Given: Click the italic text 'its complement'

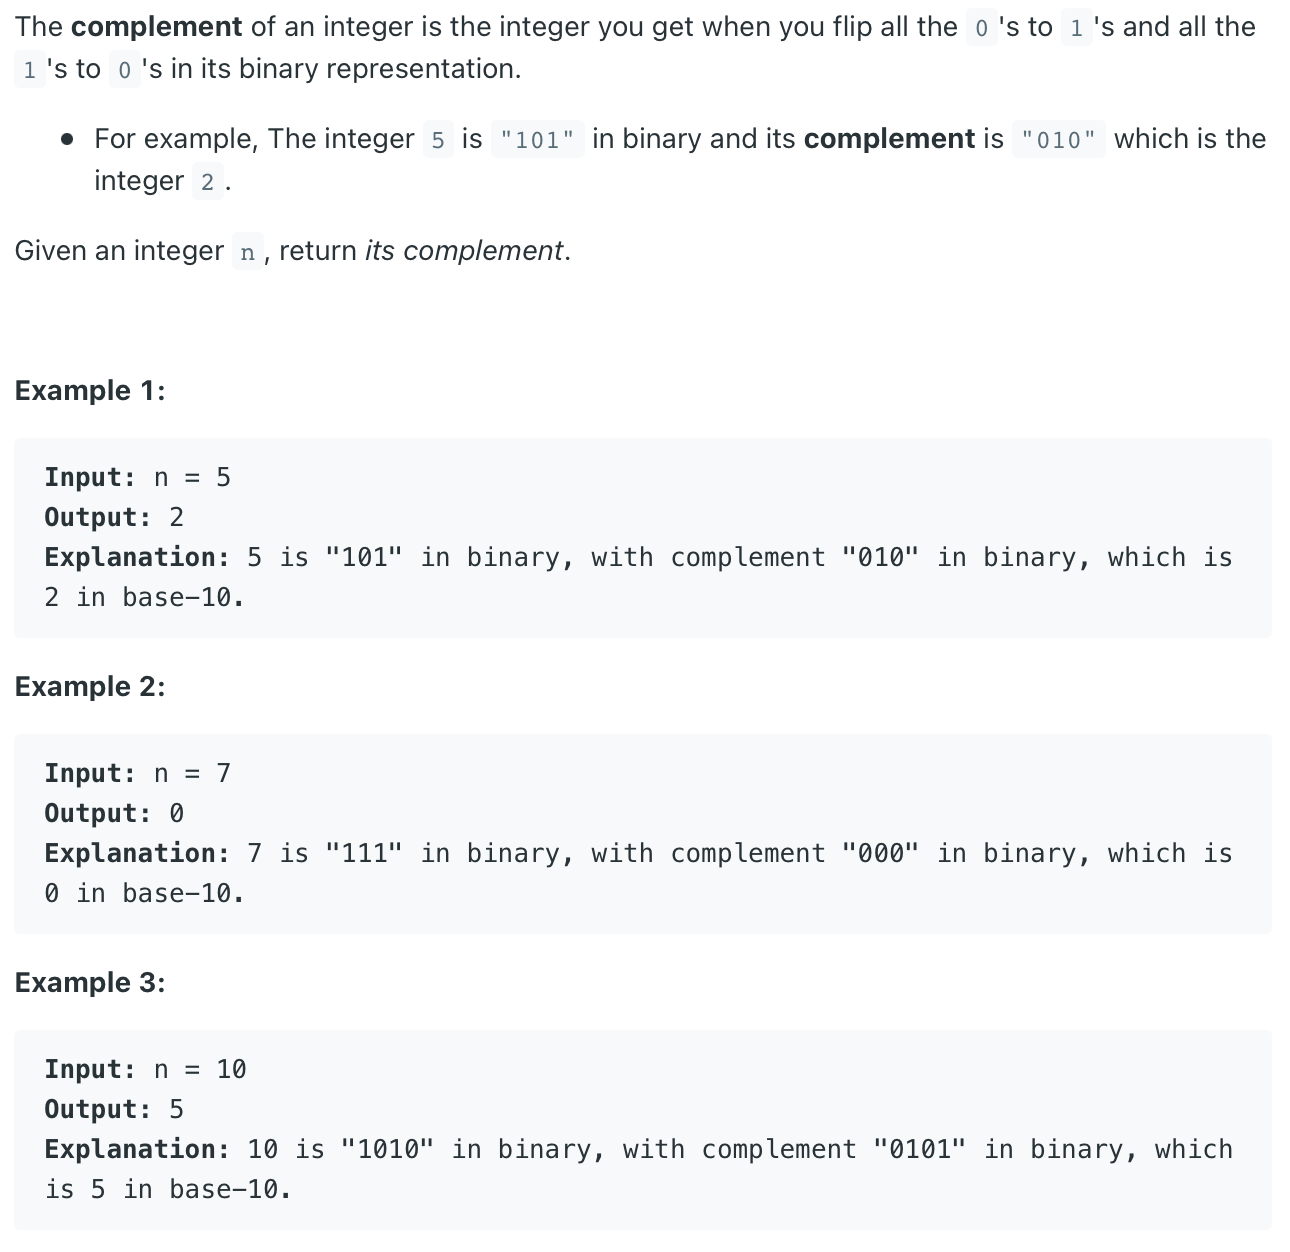Looking at the screenshot, I should (464, 250).
